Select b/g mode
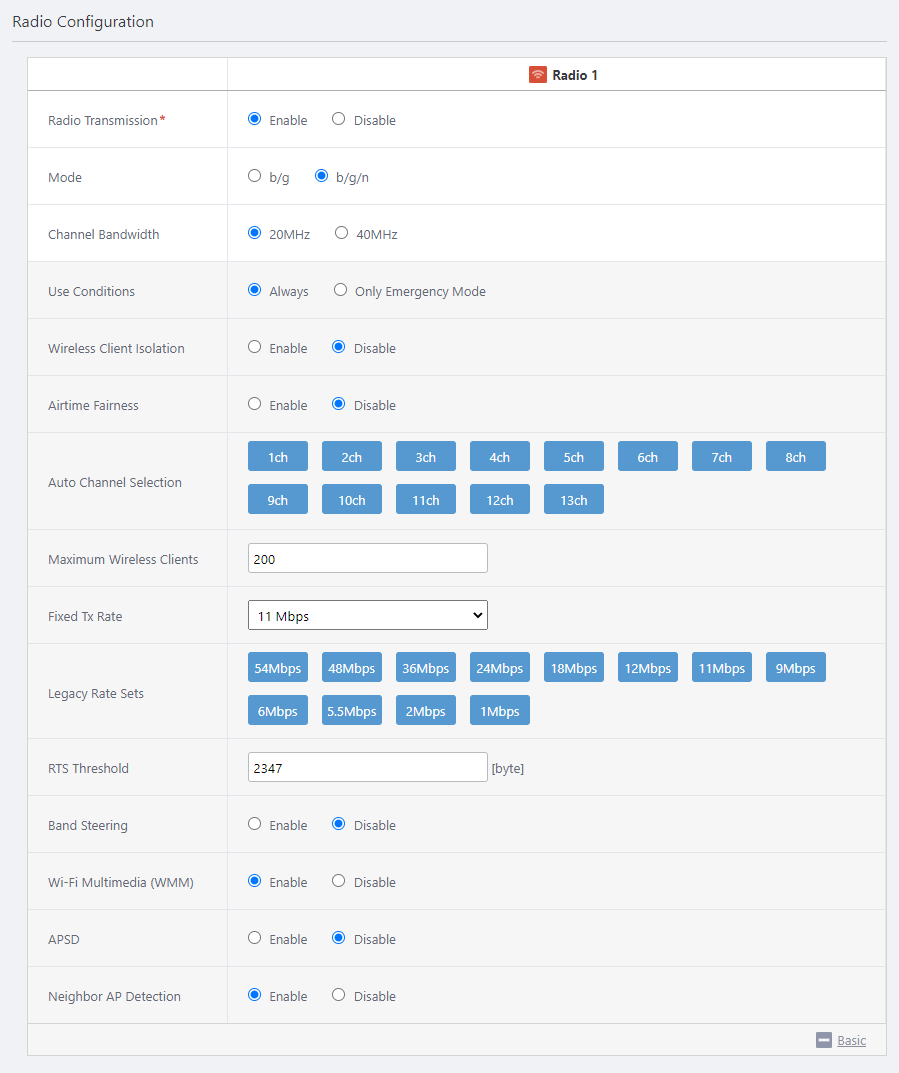Image resolution: width=899 pixels, height=1073 pixels. 255,176
